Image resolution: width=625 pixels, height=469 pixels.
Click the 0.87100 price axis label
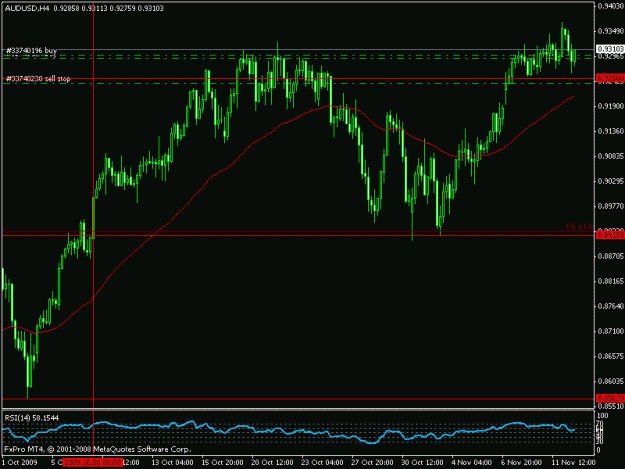[x=611, y=331]
